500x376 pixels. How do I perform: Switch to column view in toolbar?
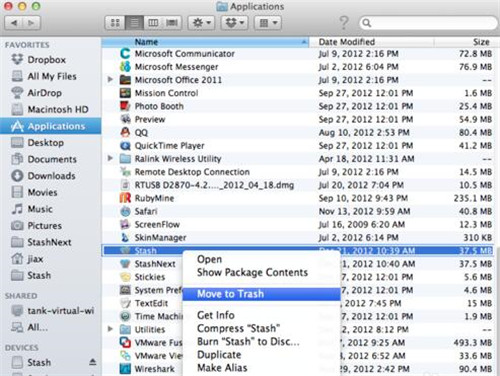153,23
